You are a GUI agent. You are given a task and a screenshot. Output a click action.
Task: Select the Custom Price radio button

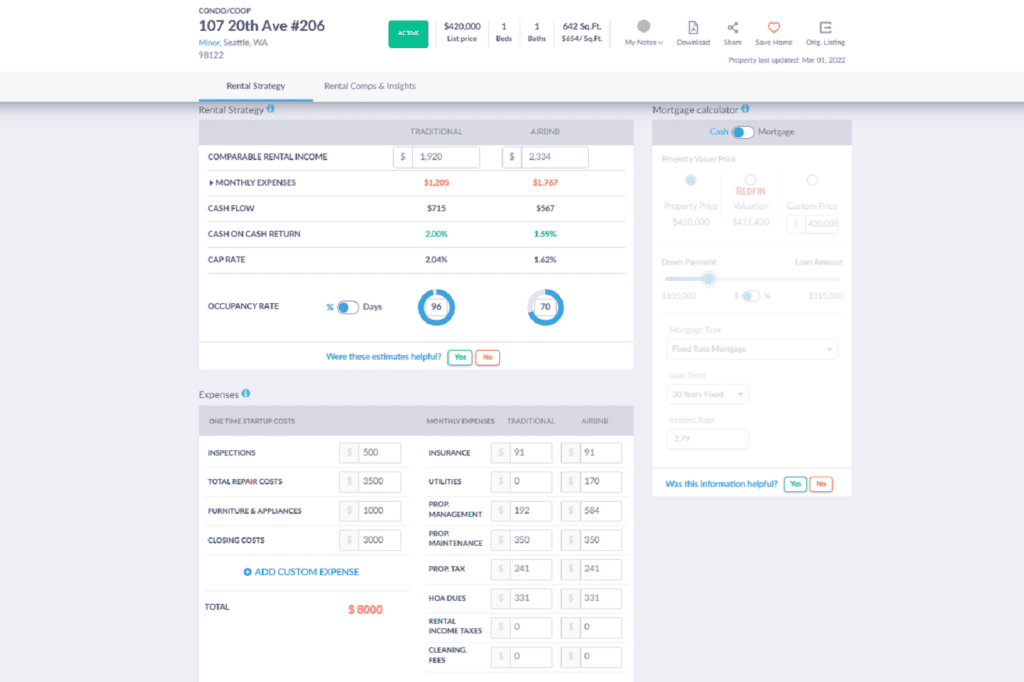tap(812, 181)
